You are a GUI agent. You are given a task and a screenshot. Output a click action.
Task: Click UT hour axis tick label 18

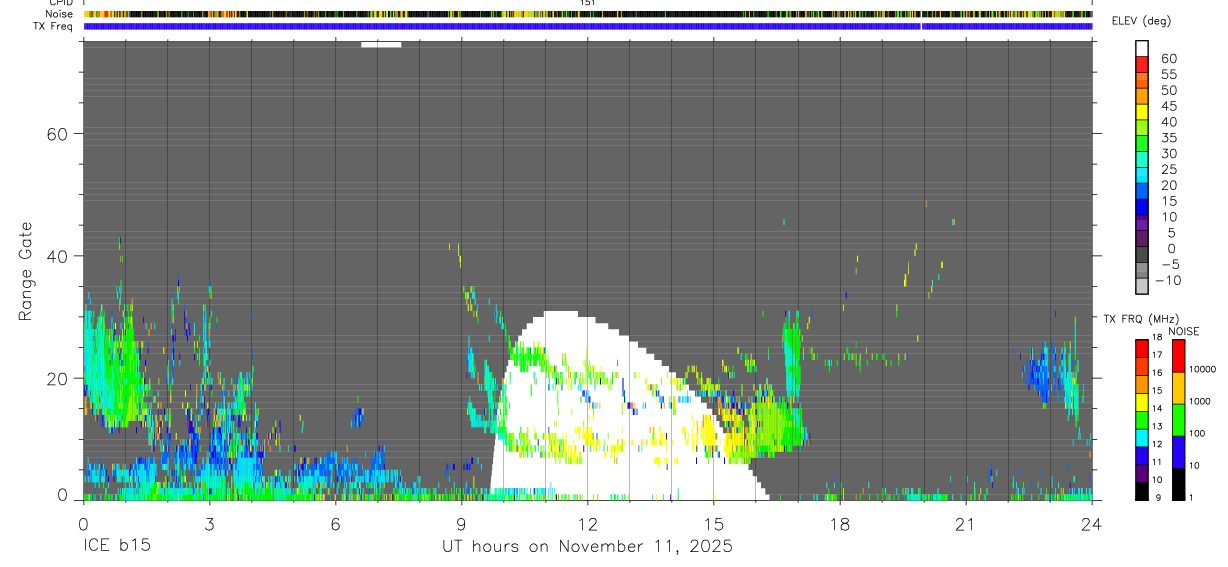(x=839, y=524)
